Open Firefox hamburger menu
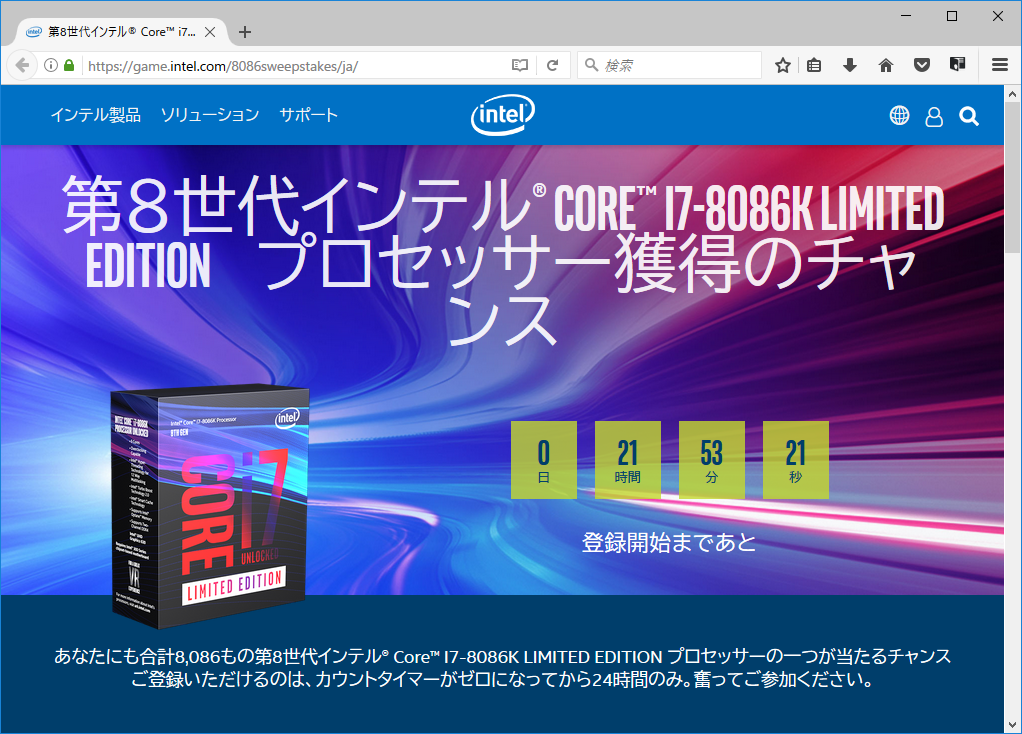Image resolution: width=1022 pixels, height=734 pixels. pos(1000,65)
